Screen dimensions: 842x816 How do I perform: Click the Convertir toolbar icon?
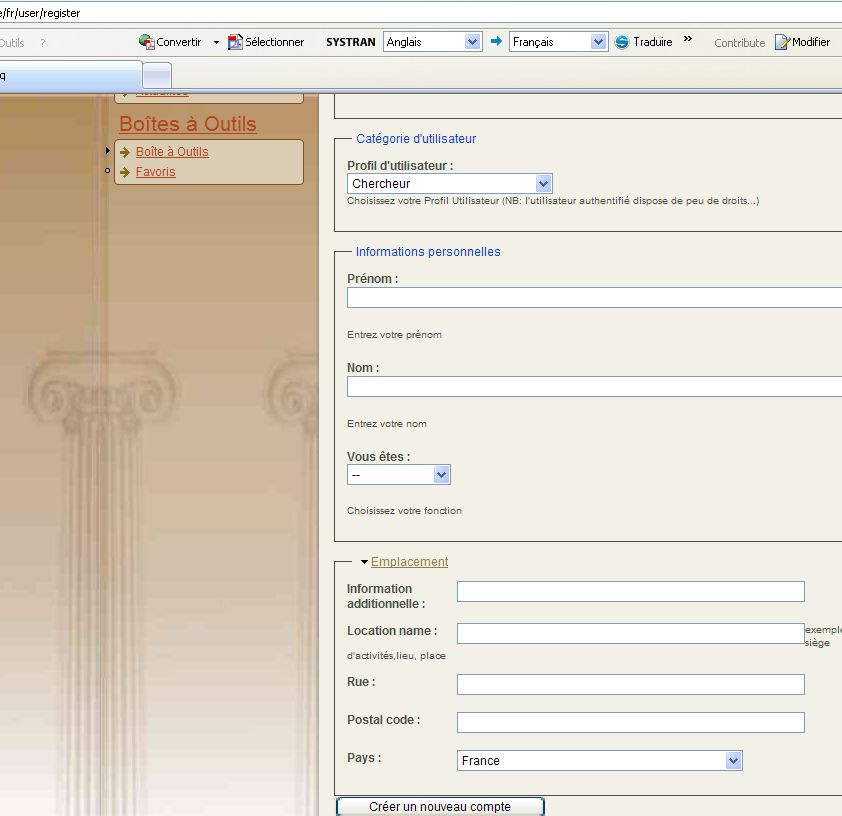(x=147, y=42)
